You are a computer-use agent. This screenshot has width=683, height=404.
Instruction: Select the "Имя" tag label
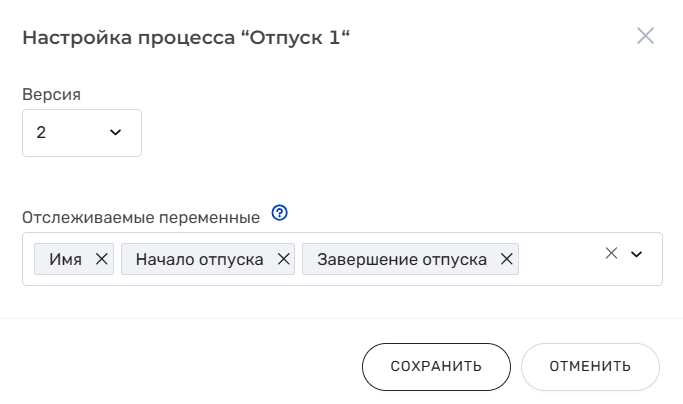coord(66,259)
